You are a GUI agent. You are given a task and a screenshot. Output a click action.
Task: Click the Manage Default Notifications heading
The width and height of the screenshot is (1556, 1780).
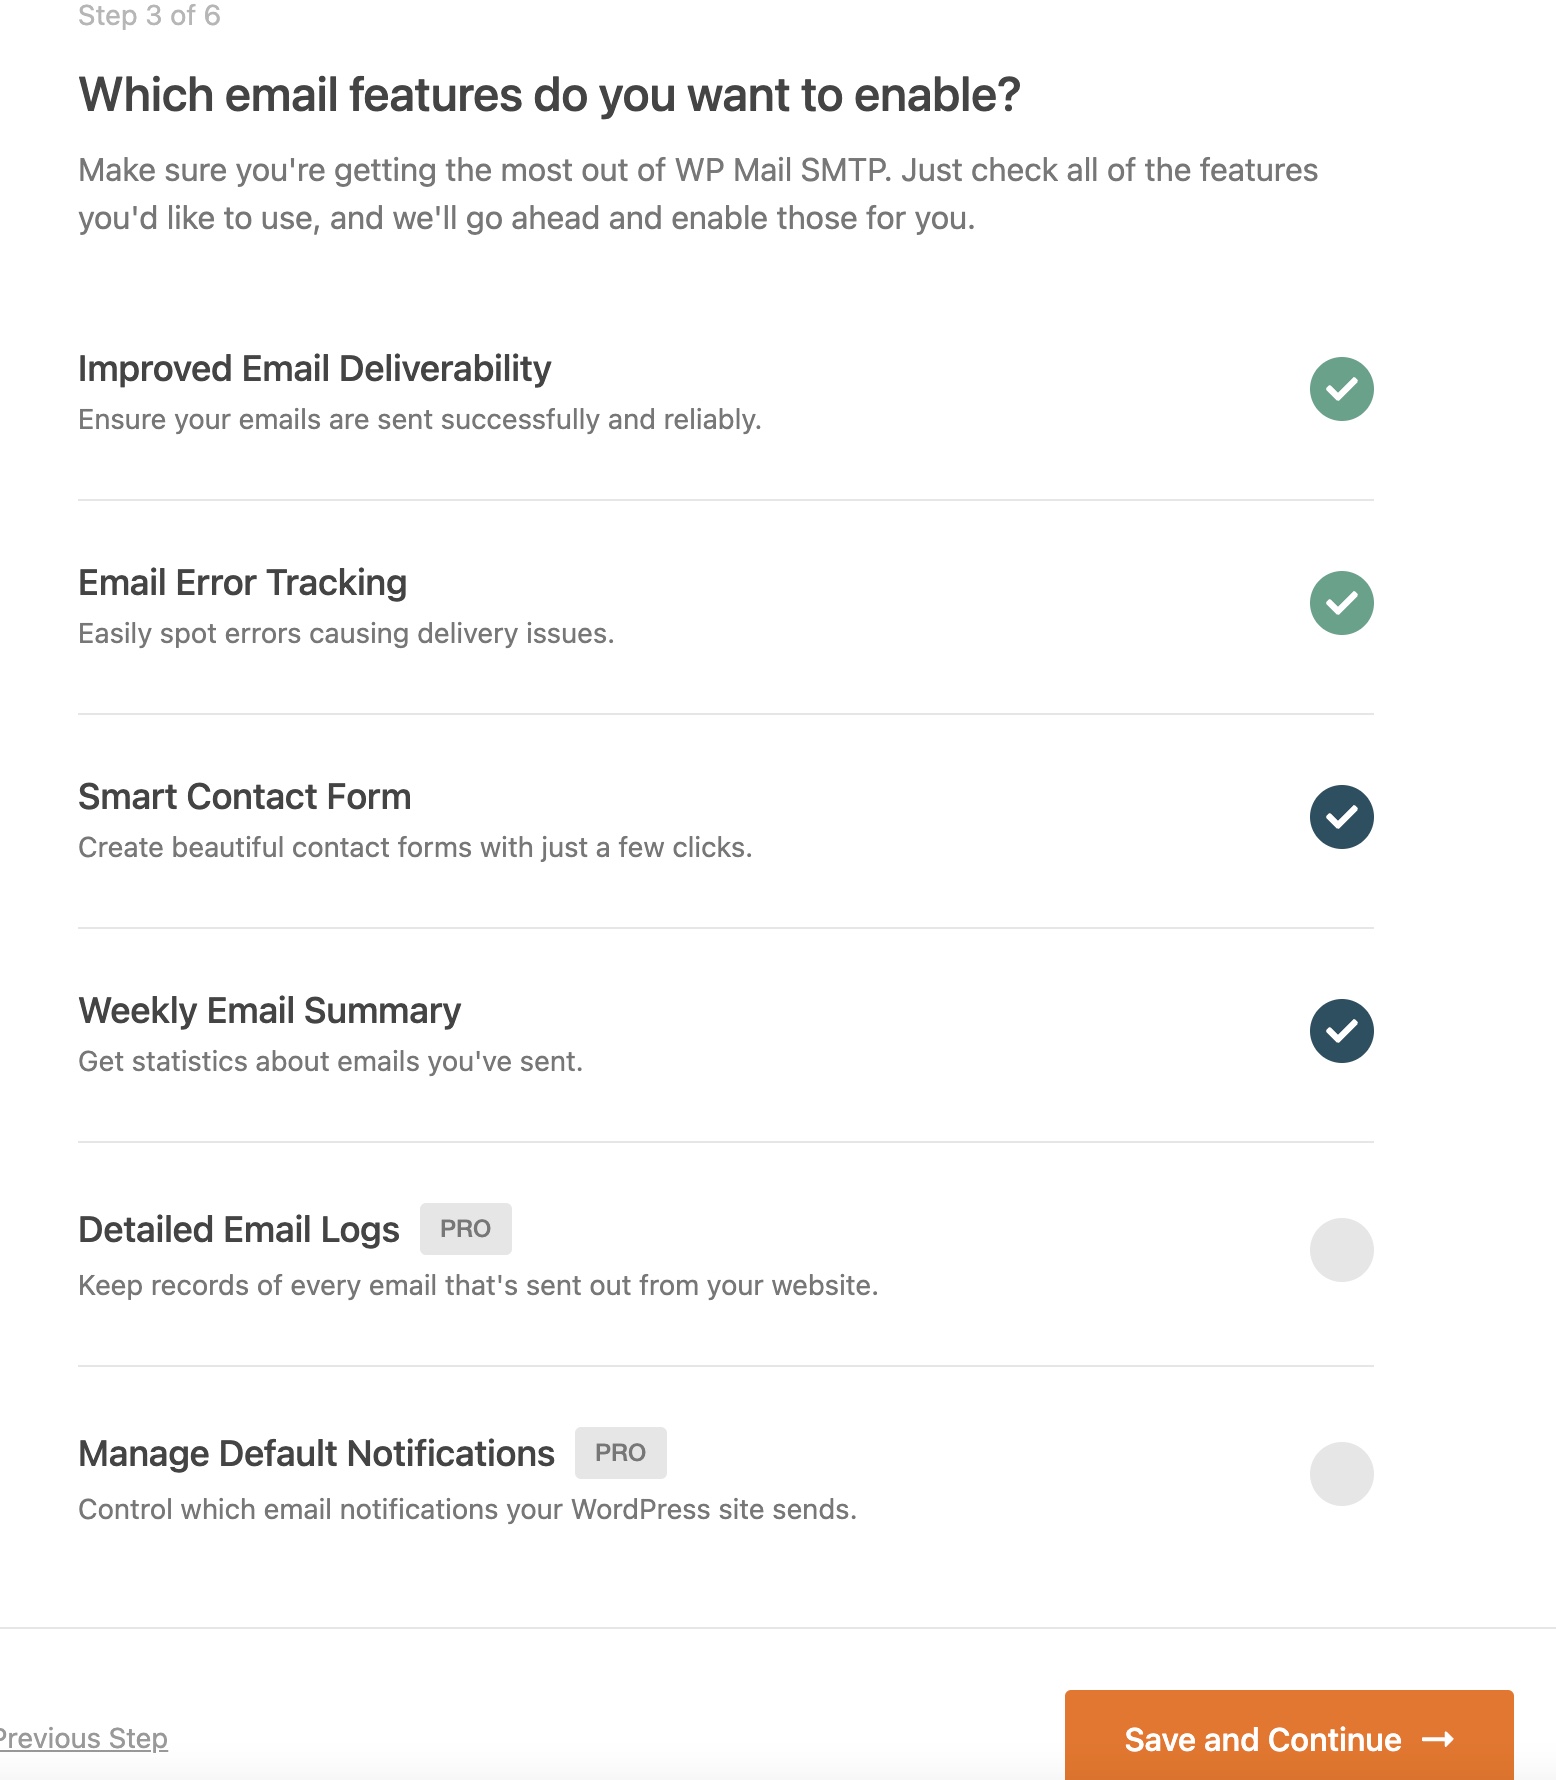tap(317, 1454)
